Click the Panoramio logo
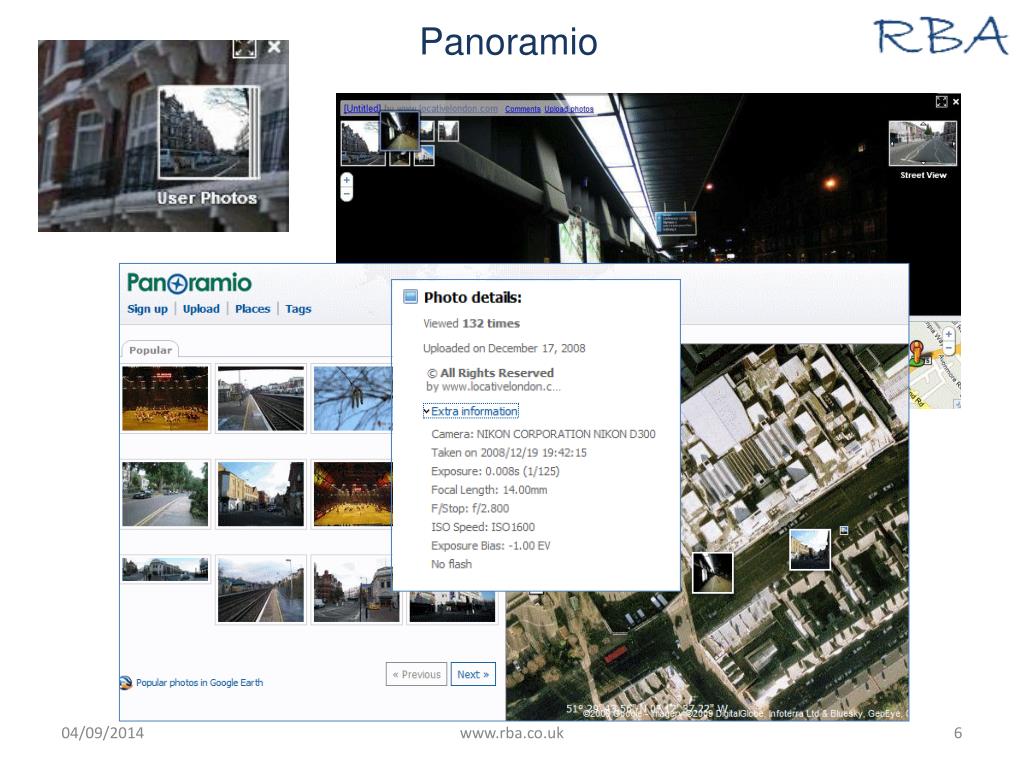This screenshot has height=768, width=1024. (189, 283)
